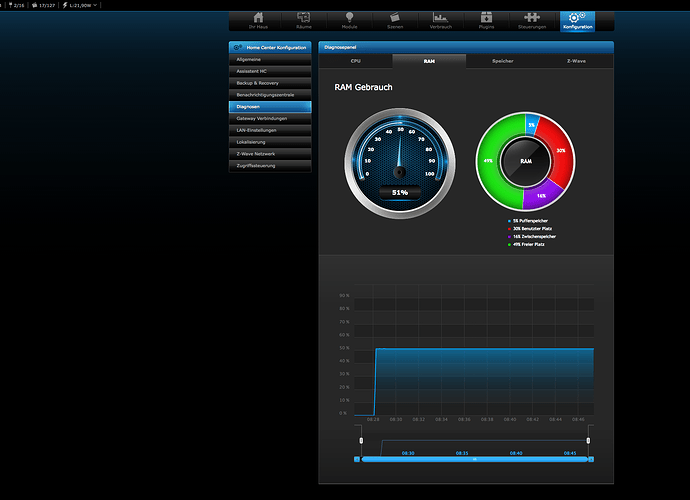Viewport: 690px width, 500px height.
Task: Click the right handle of timeline range
Action: click(588, 440)
